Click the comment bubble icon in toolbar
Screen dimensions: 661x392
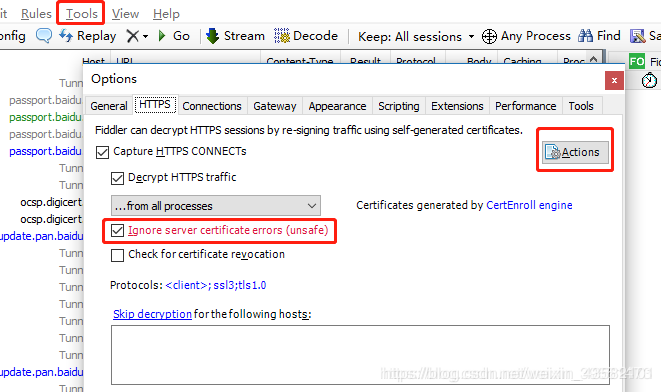[x=44, y=36]
